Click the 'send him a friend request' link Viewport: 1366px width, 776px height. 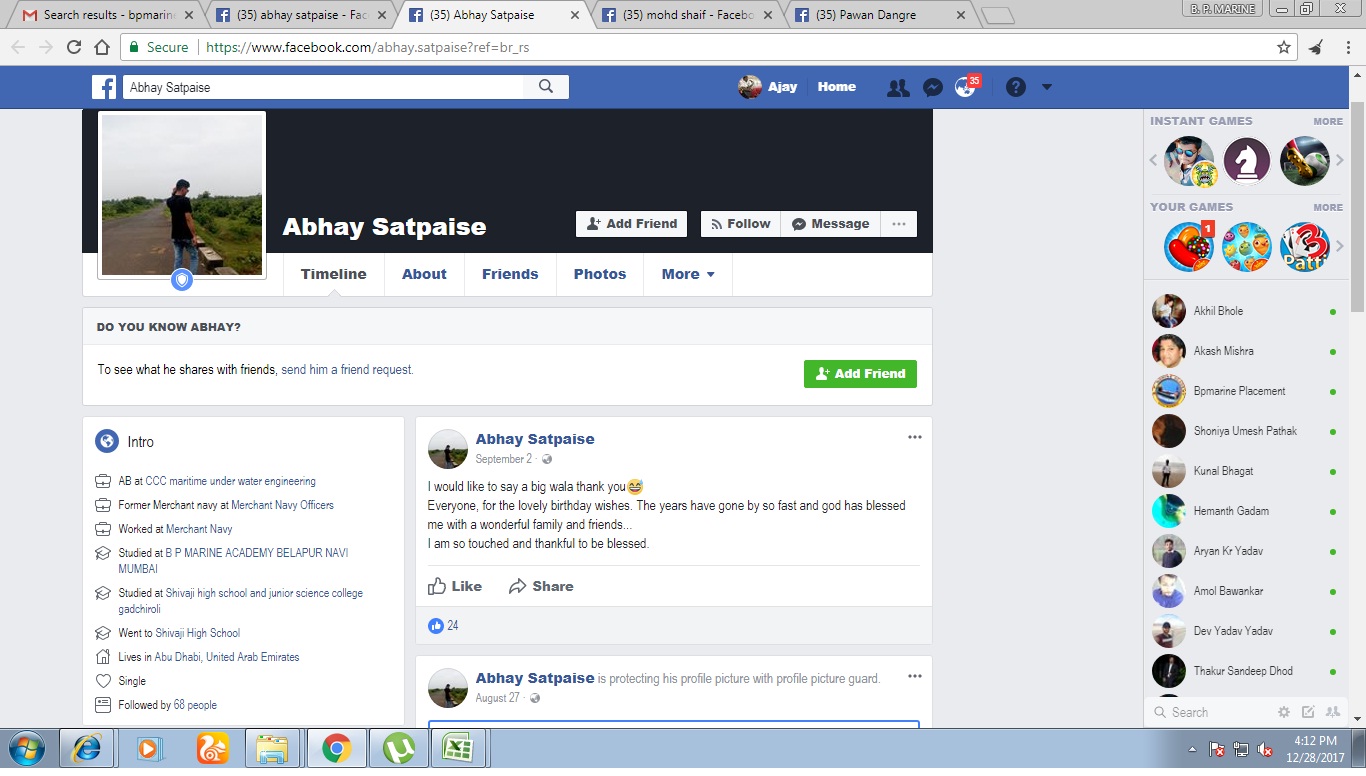(x=347, y=370)
